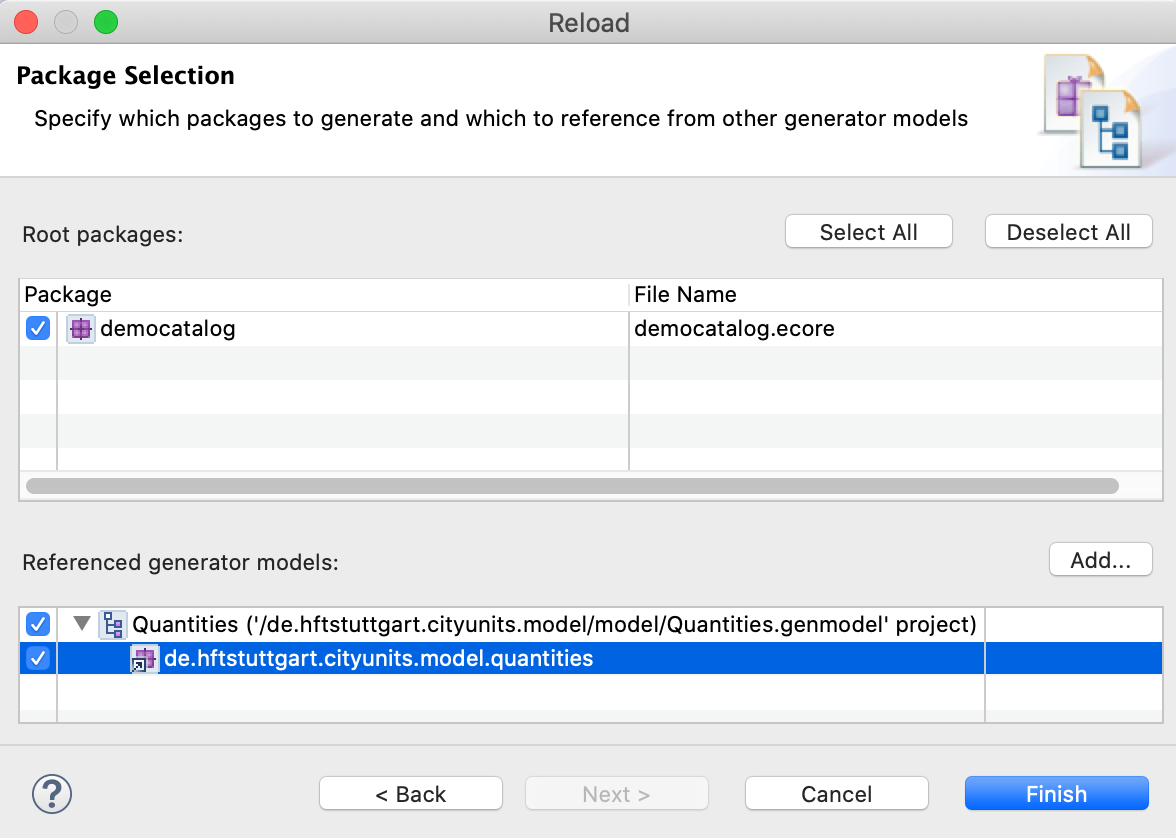This screenshot has width=1176, height=838.
Task: Click the File Name column header
Action: click(896, 295)
